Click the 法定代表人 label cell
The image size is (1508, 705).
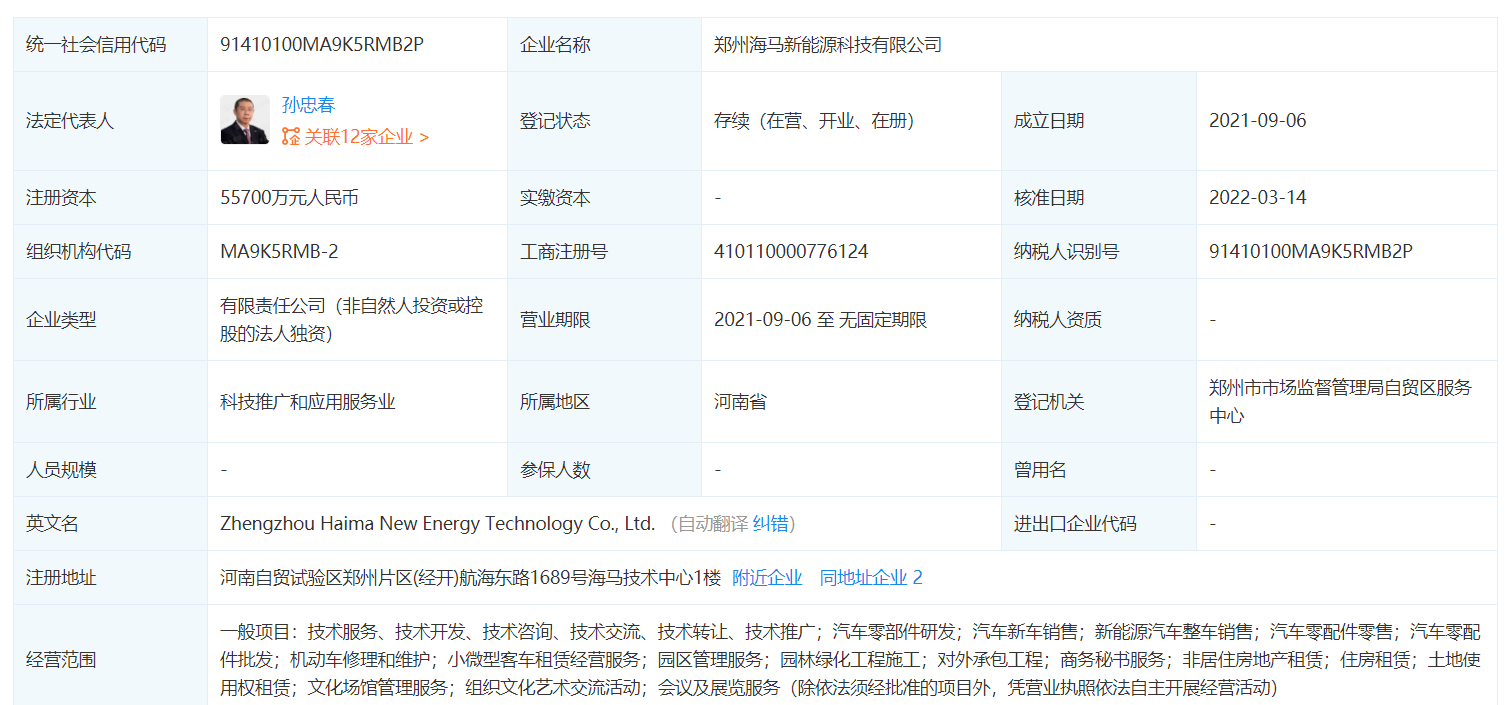(x=110, y=121)
